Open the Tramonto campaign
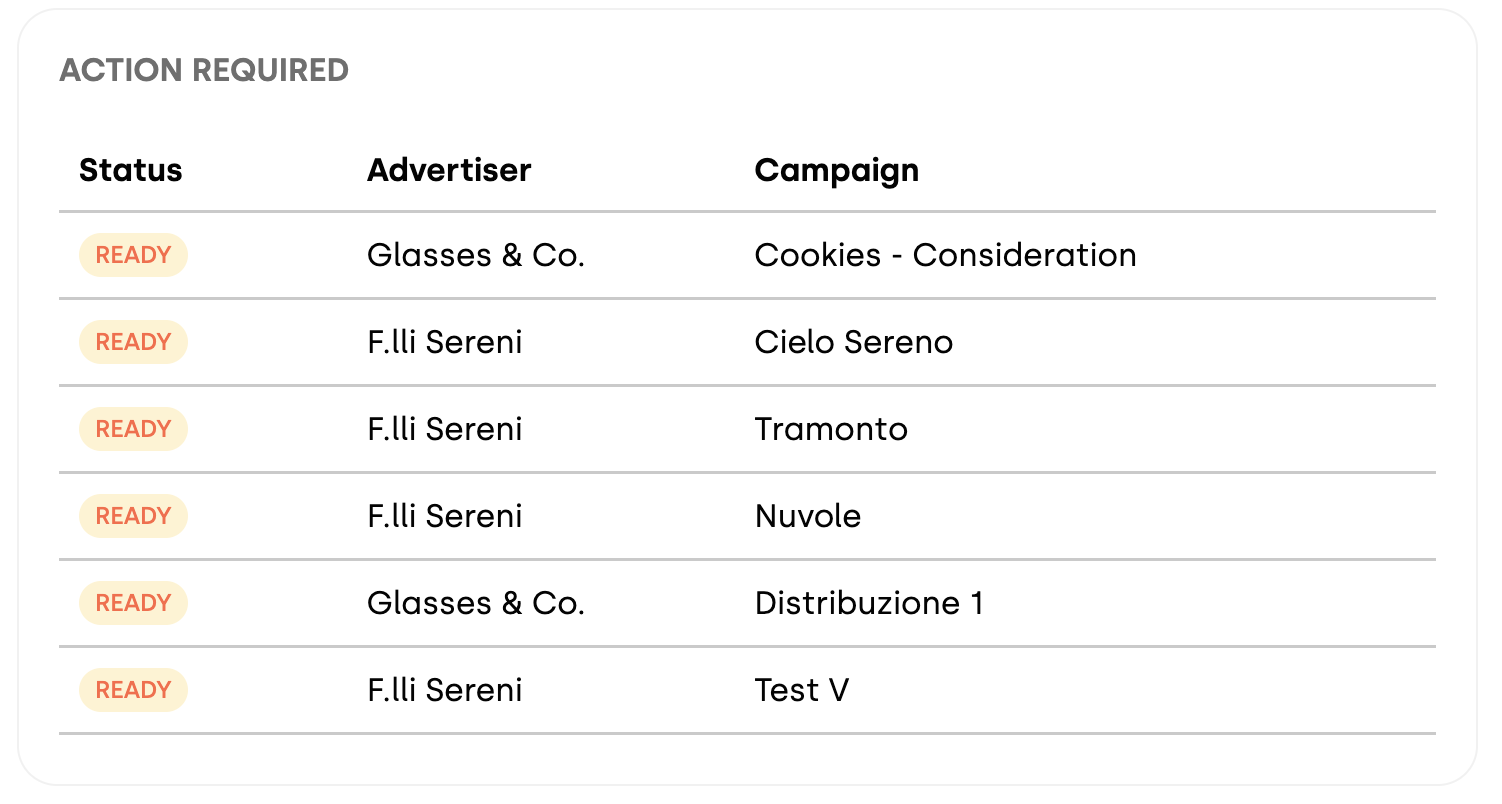Image resolution: width=1502 pixels, height=804 pixels. tap(831, 429)
